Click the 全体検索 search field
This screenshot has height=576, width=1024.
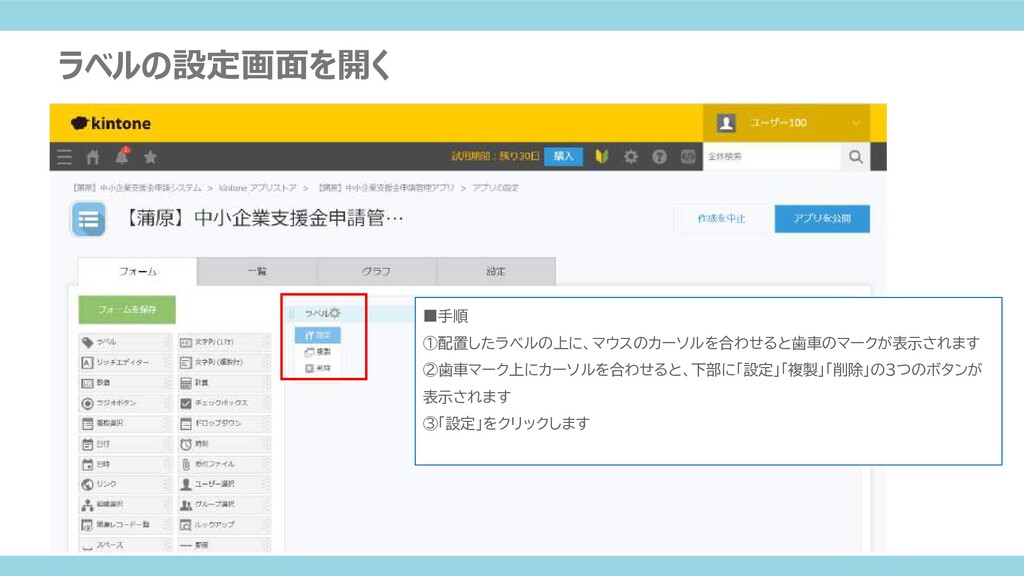point(773,157)
